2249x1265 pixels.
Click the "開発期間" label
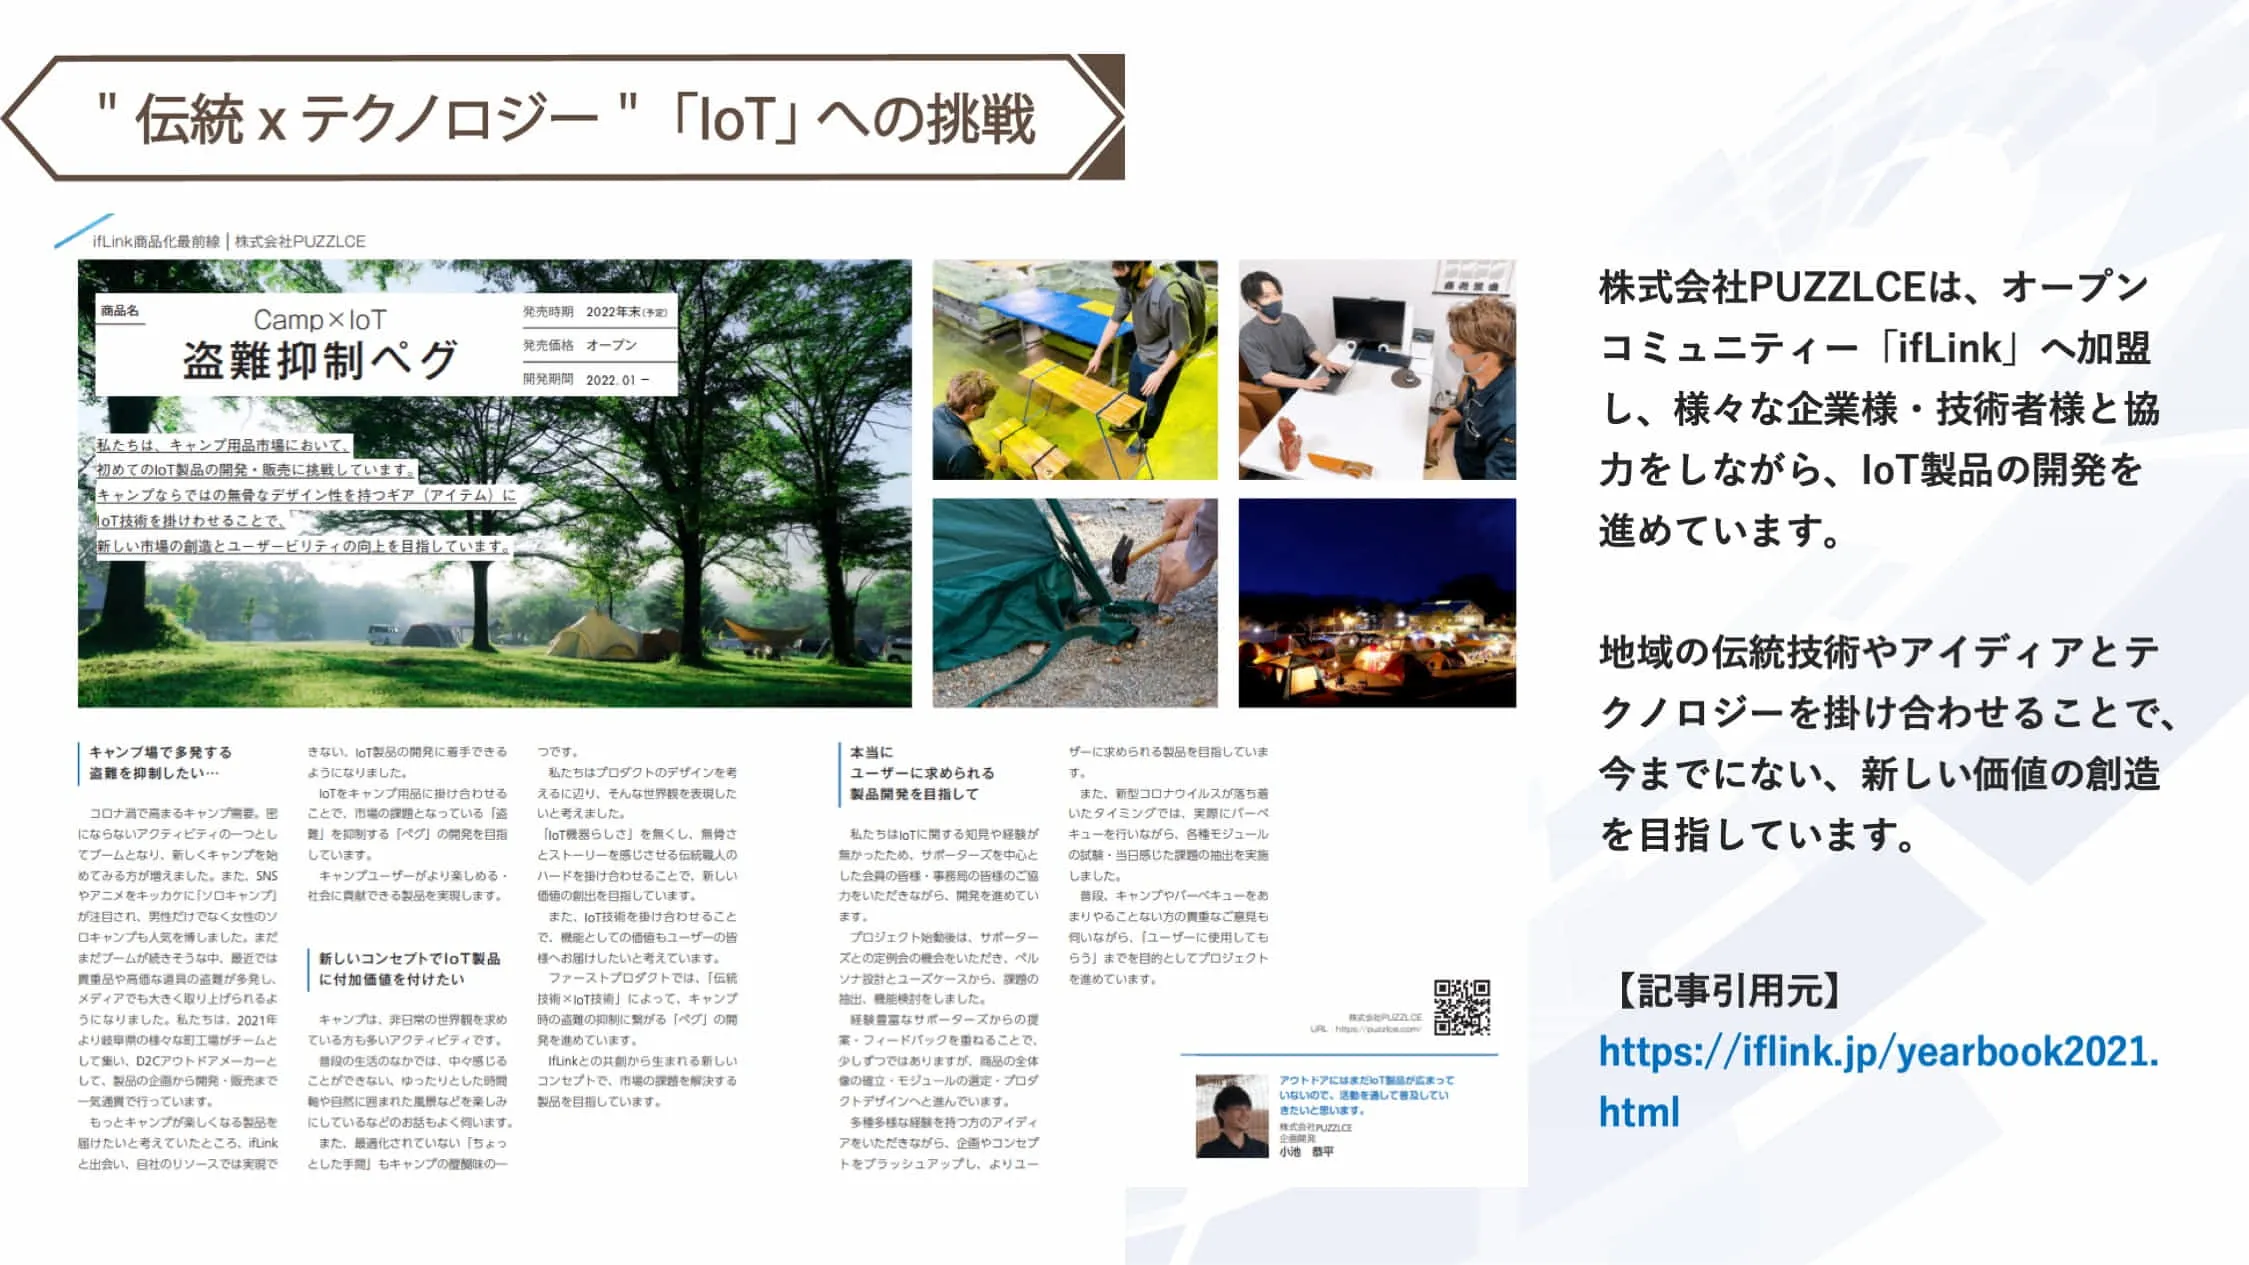pyautogui.click(x=548, y=380)
